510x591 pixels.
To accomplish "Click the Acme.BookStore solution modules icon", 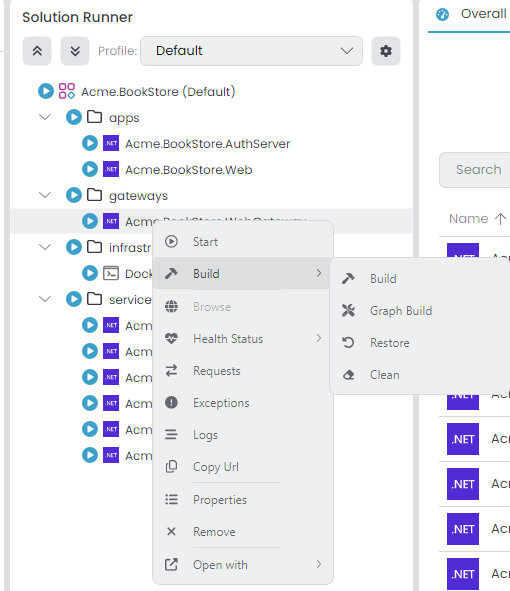I will (x=67, y=91).
